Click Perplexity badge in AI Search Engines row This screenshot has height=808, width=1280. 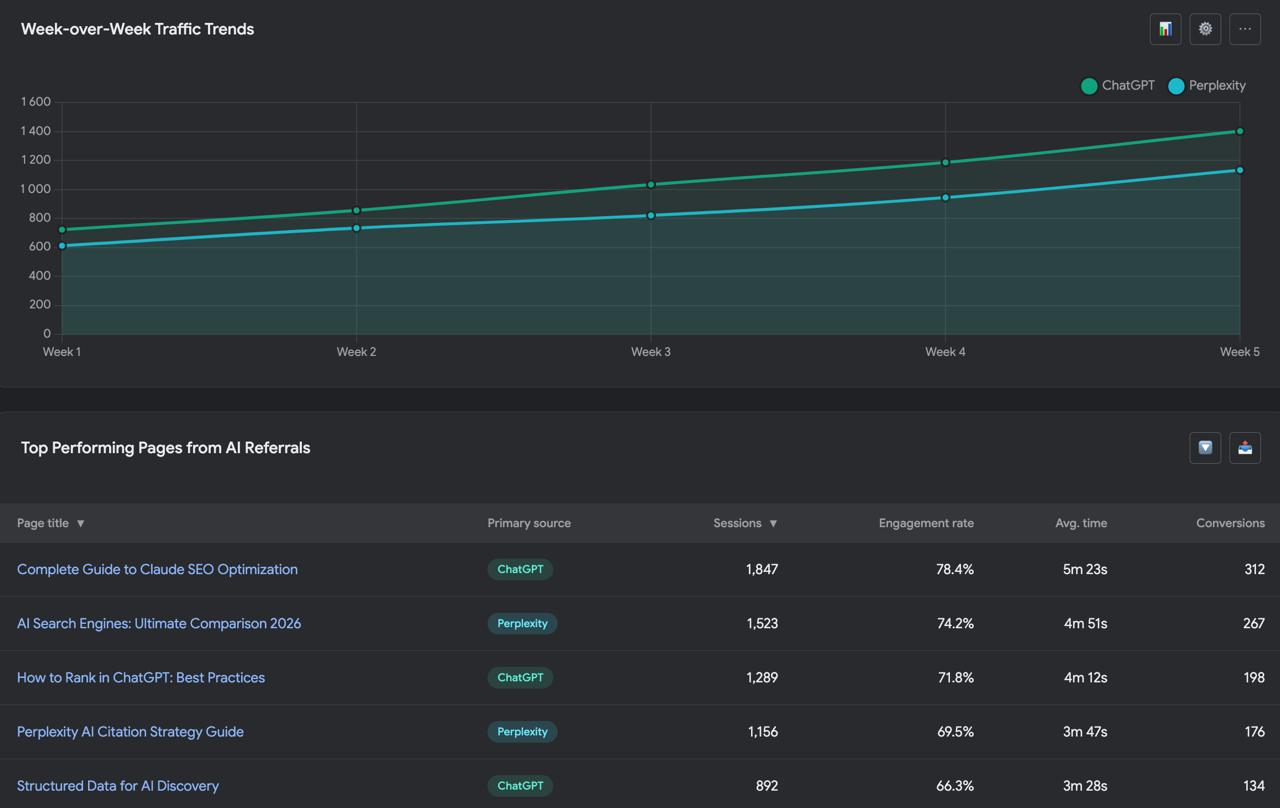tap(522, 623)
